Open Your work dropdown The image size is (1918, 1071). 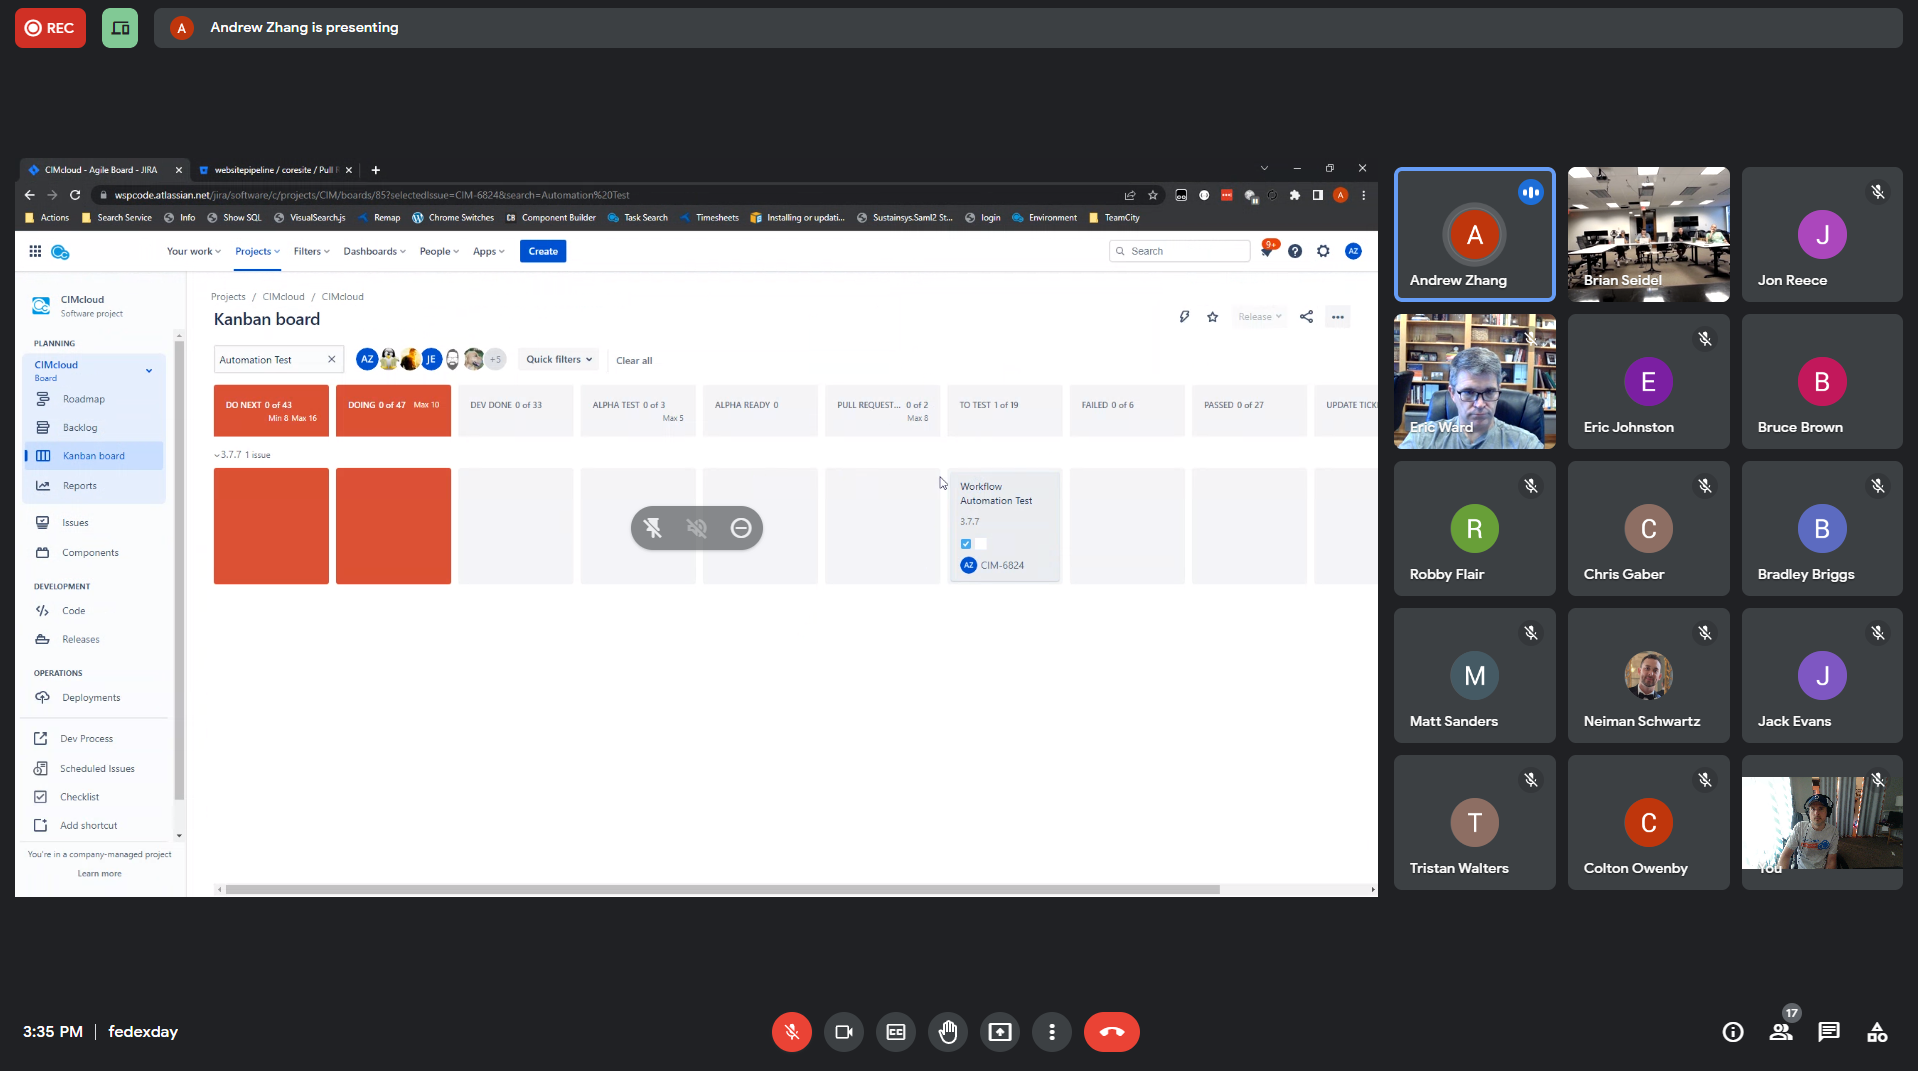[x=193, y=252]
